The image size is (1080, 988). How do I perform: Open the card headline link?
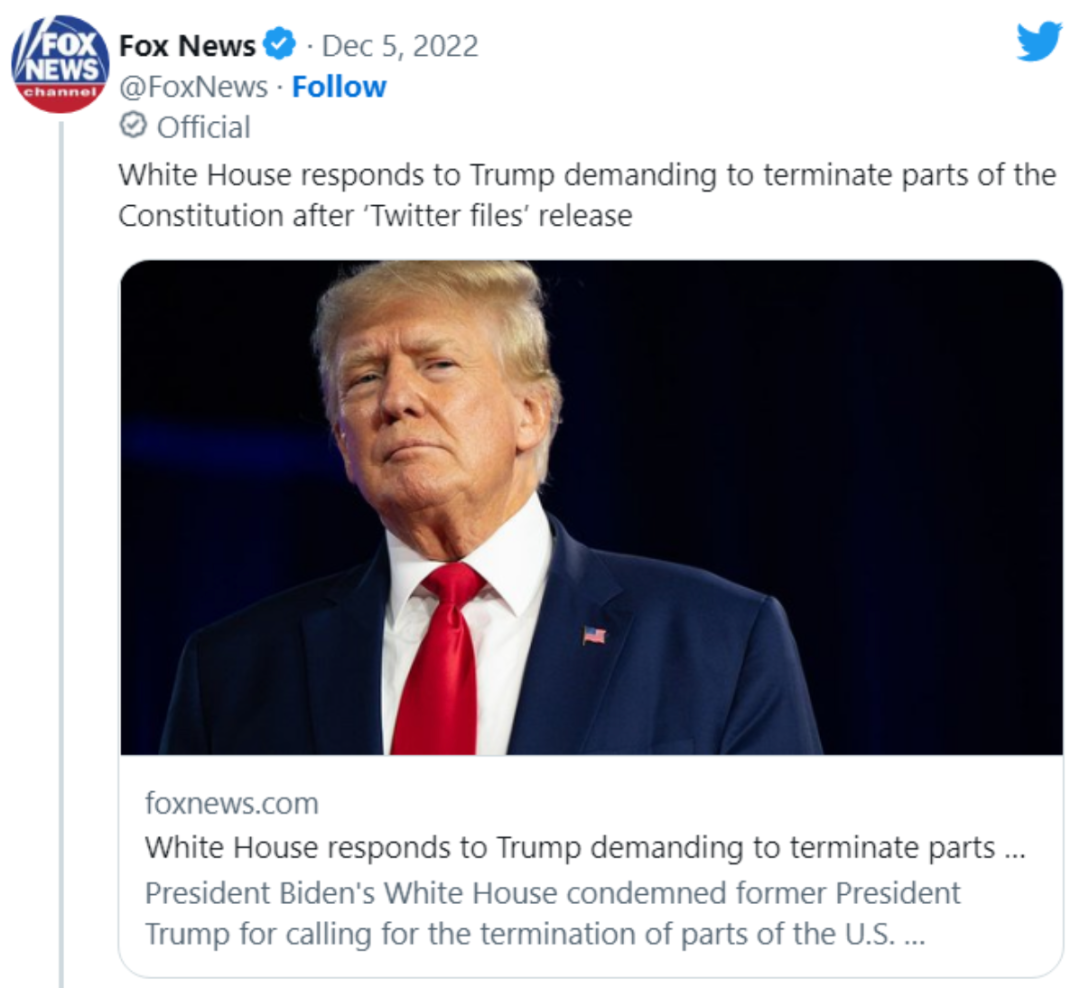point(585,847)
